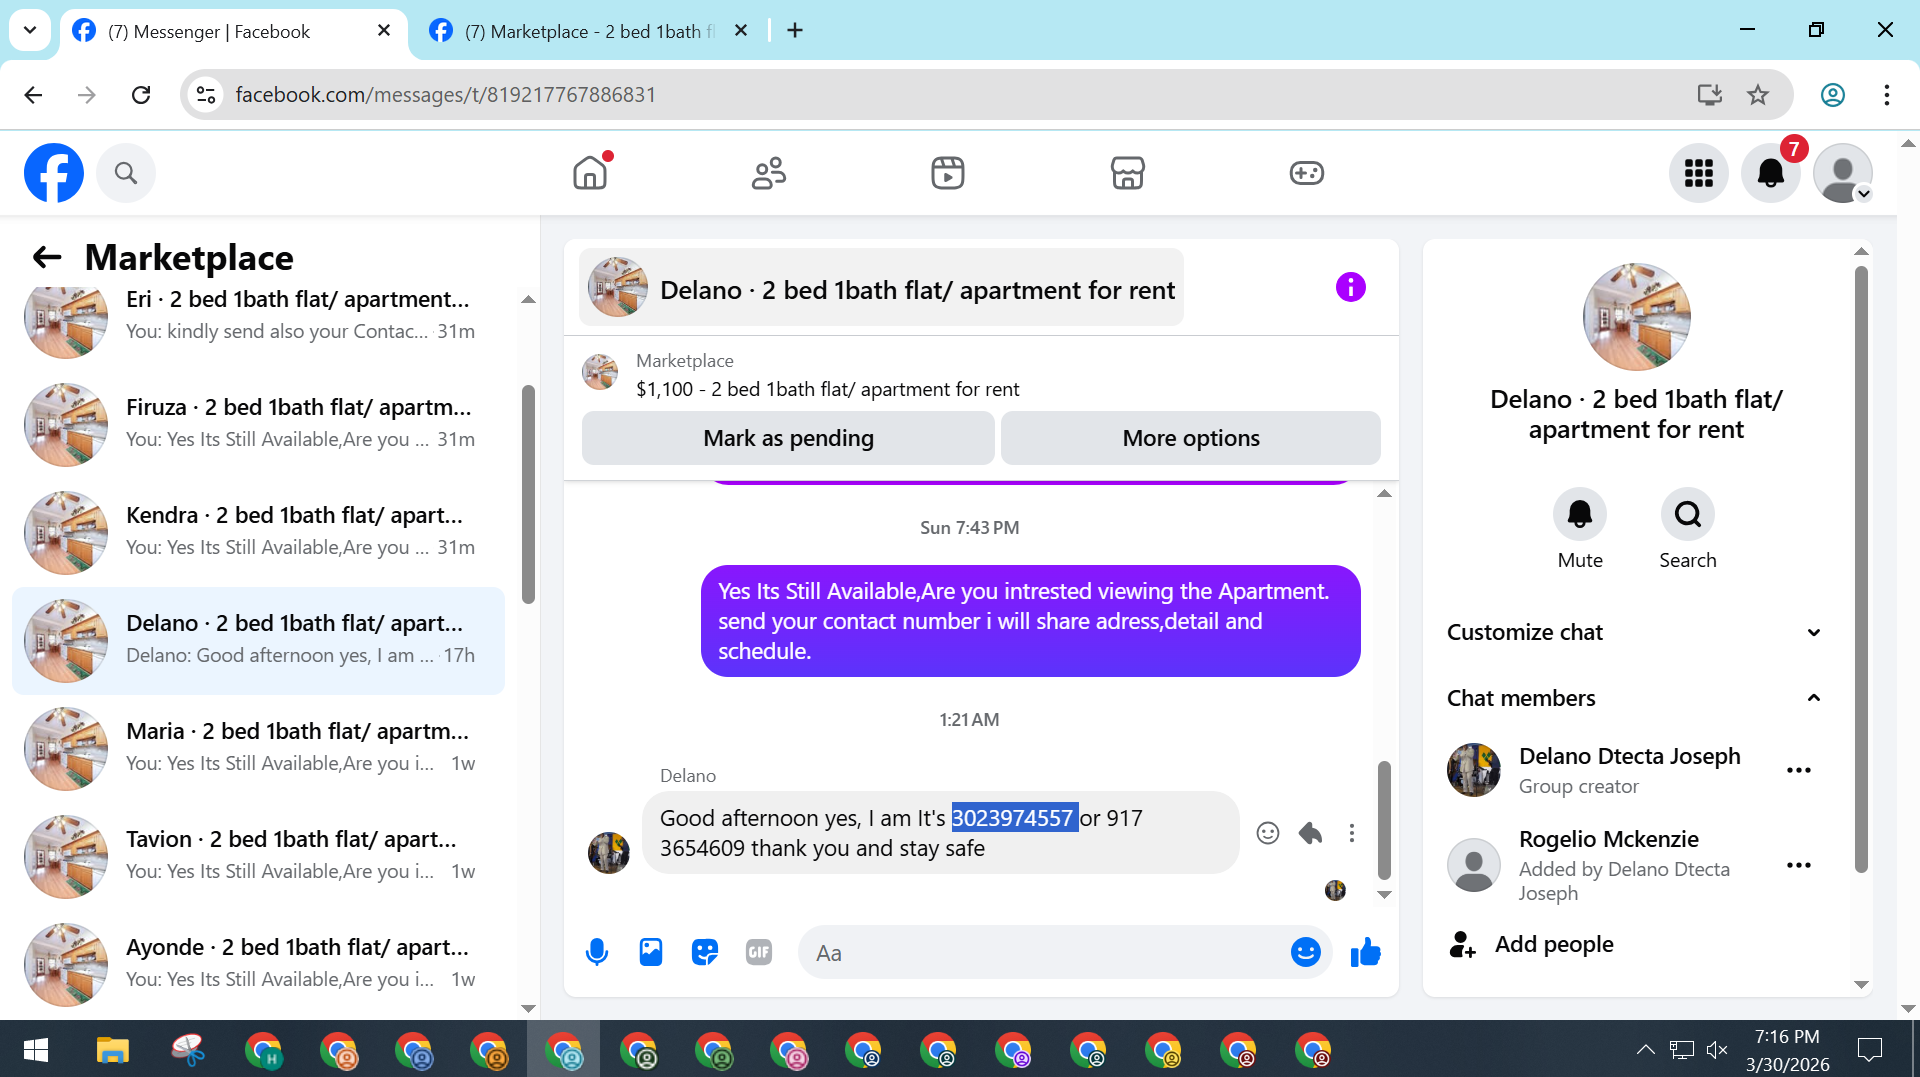Expand the Customize chat section

point(1635,632)
